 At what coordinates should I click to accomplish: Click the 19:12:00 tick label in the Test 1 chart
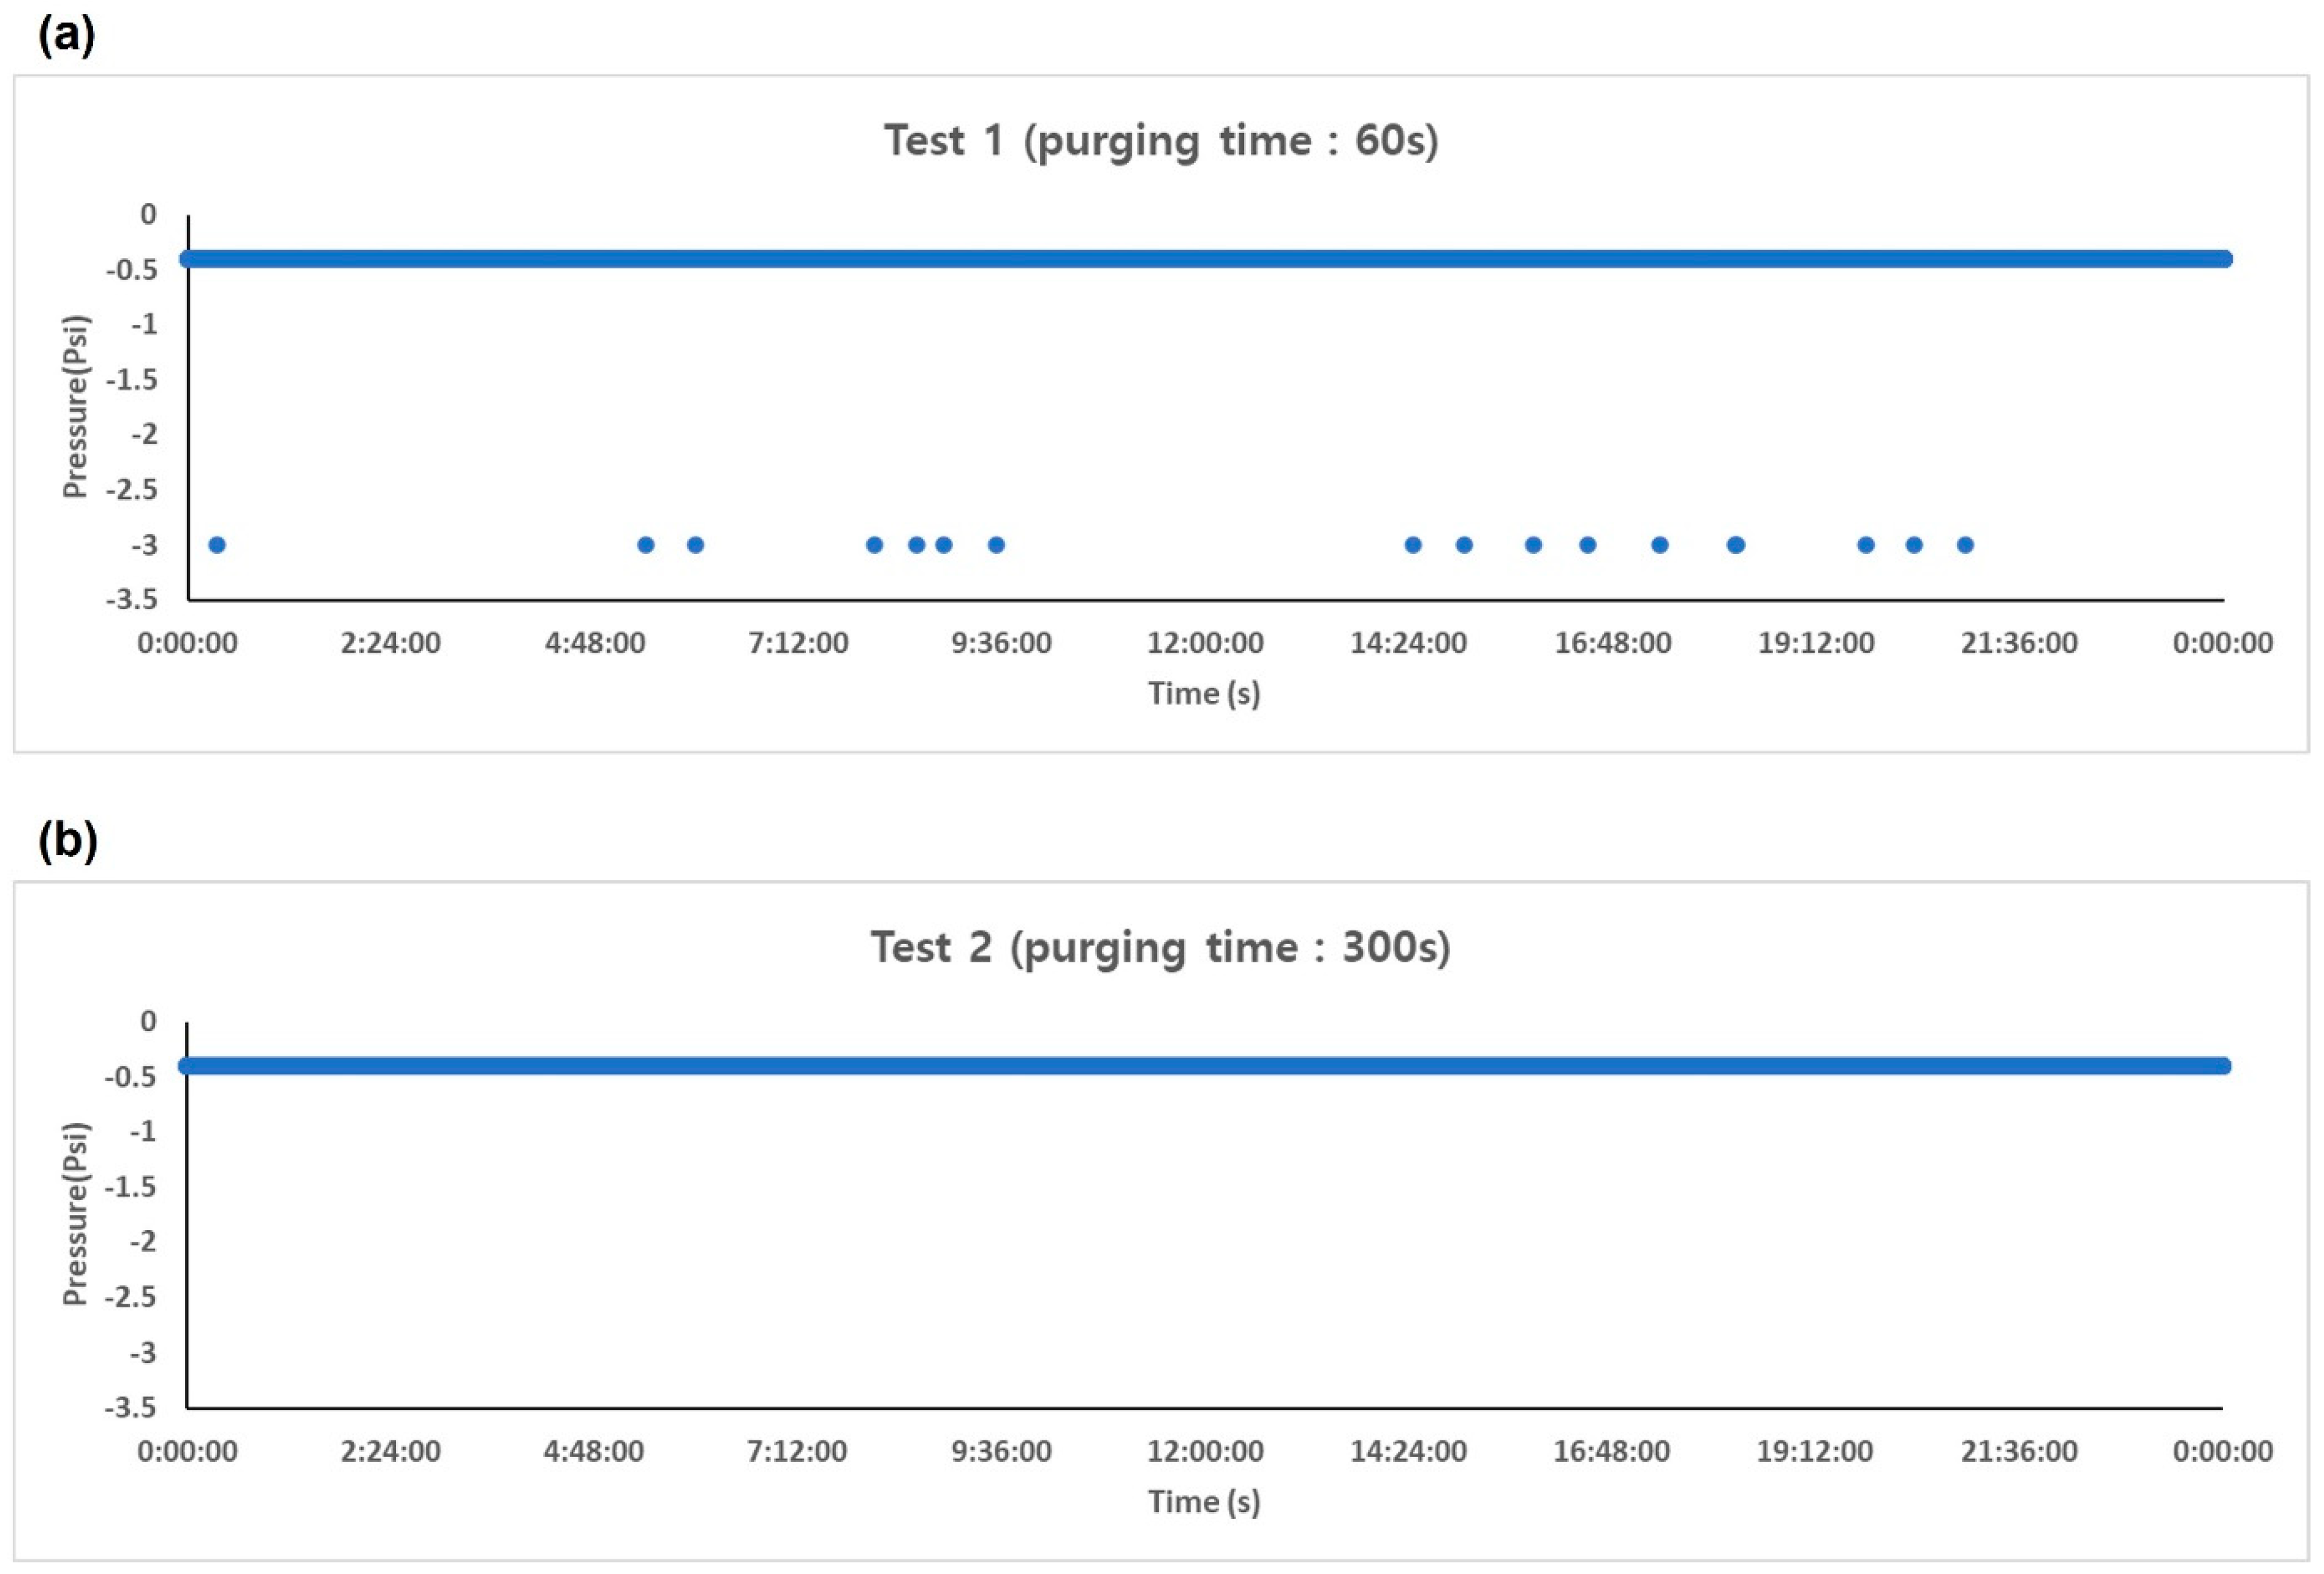(x=1816, y=643)
